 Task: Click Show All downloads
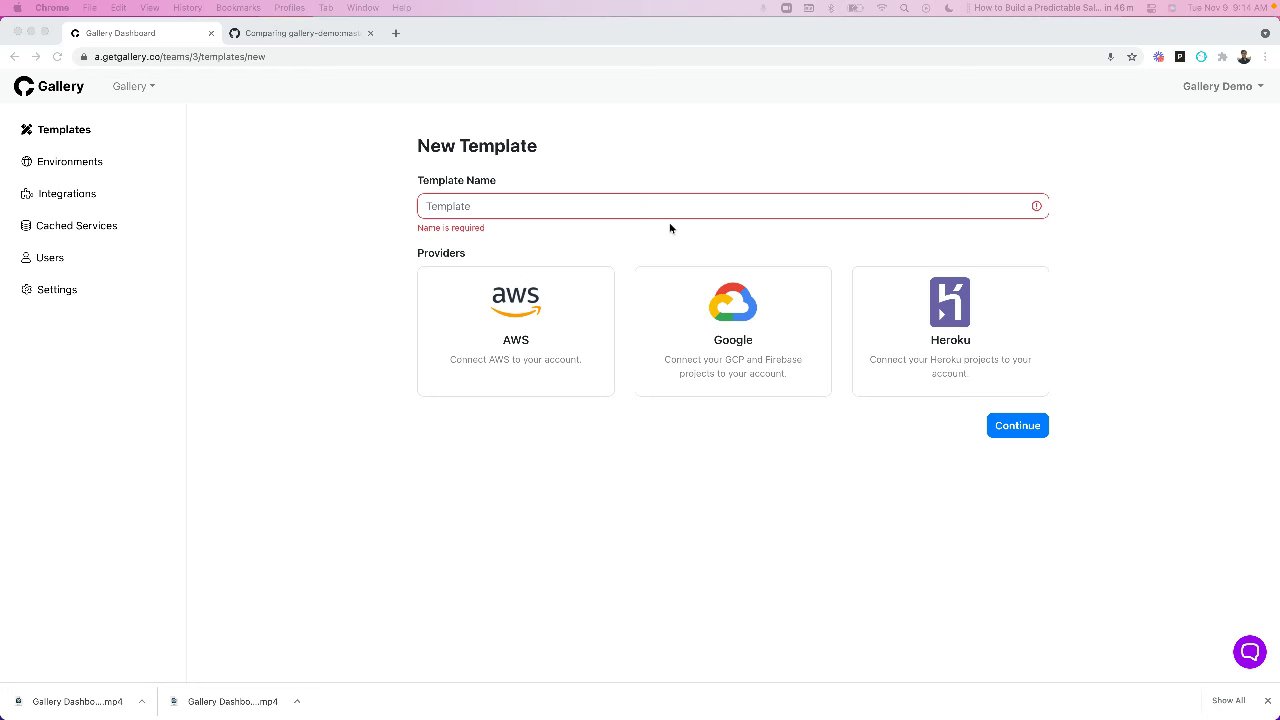[x=1228, y=700]
